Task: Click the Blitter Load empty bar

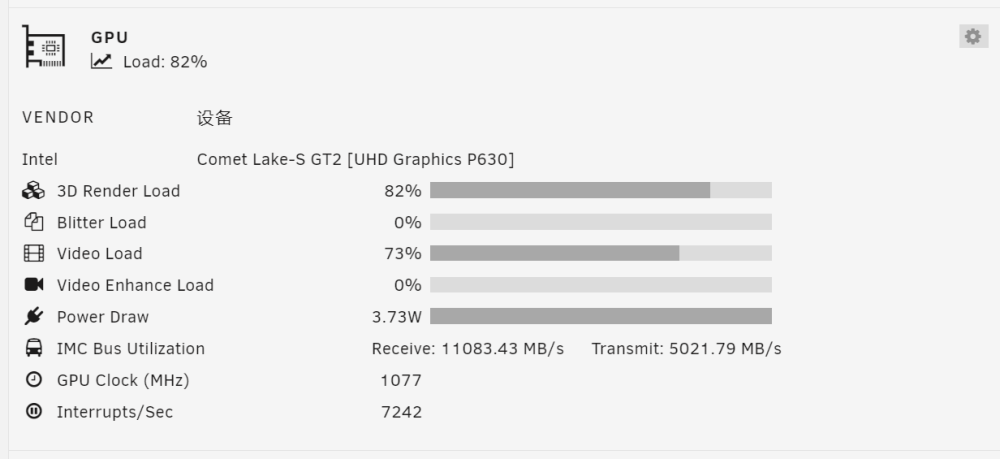Action: click(601, 222)
